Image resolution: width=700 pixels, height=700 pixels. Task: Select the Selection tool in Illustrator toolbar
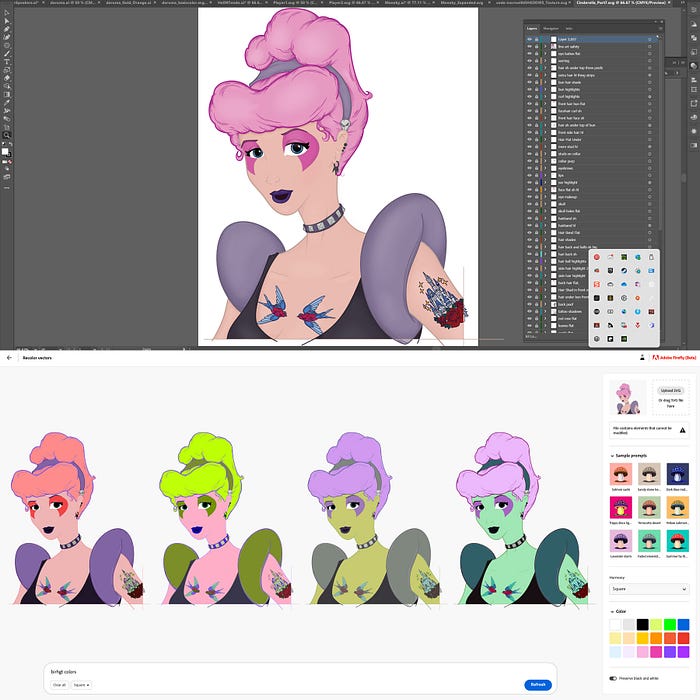[x=6, y=13]
